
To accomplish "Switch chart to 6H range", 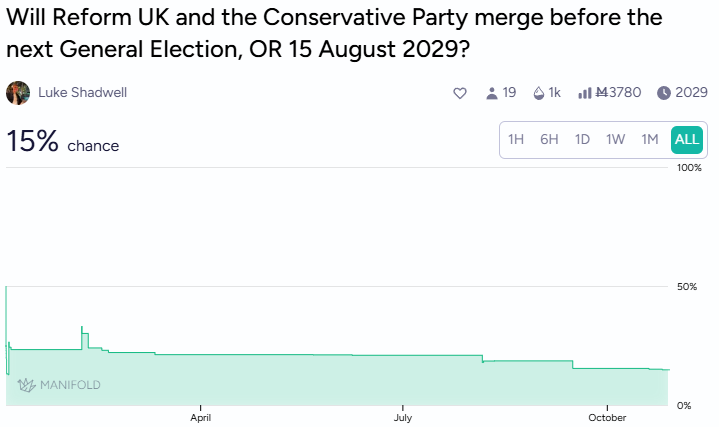I will [x=549, y=140].
